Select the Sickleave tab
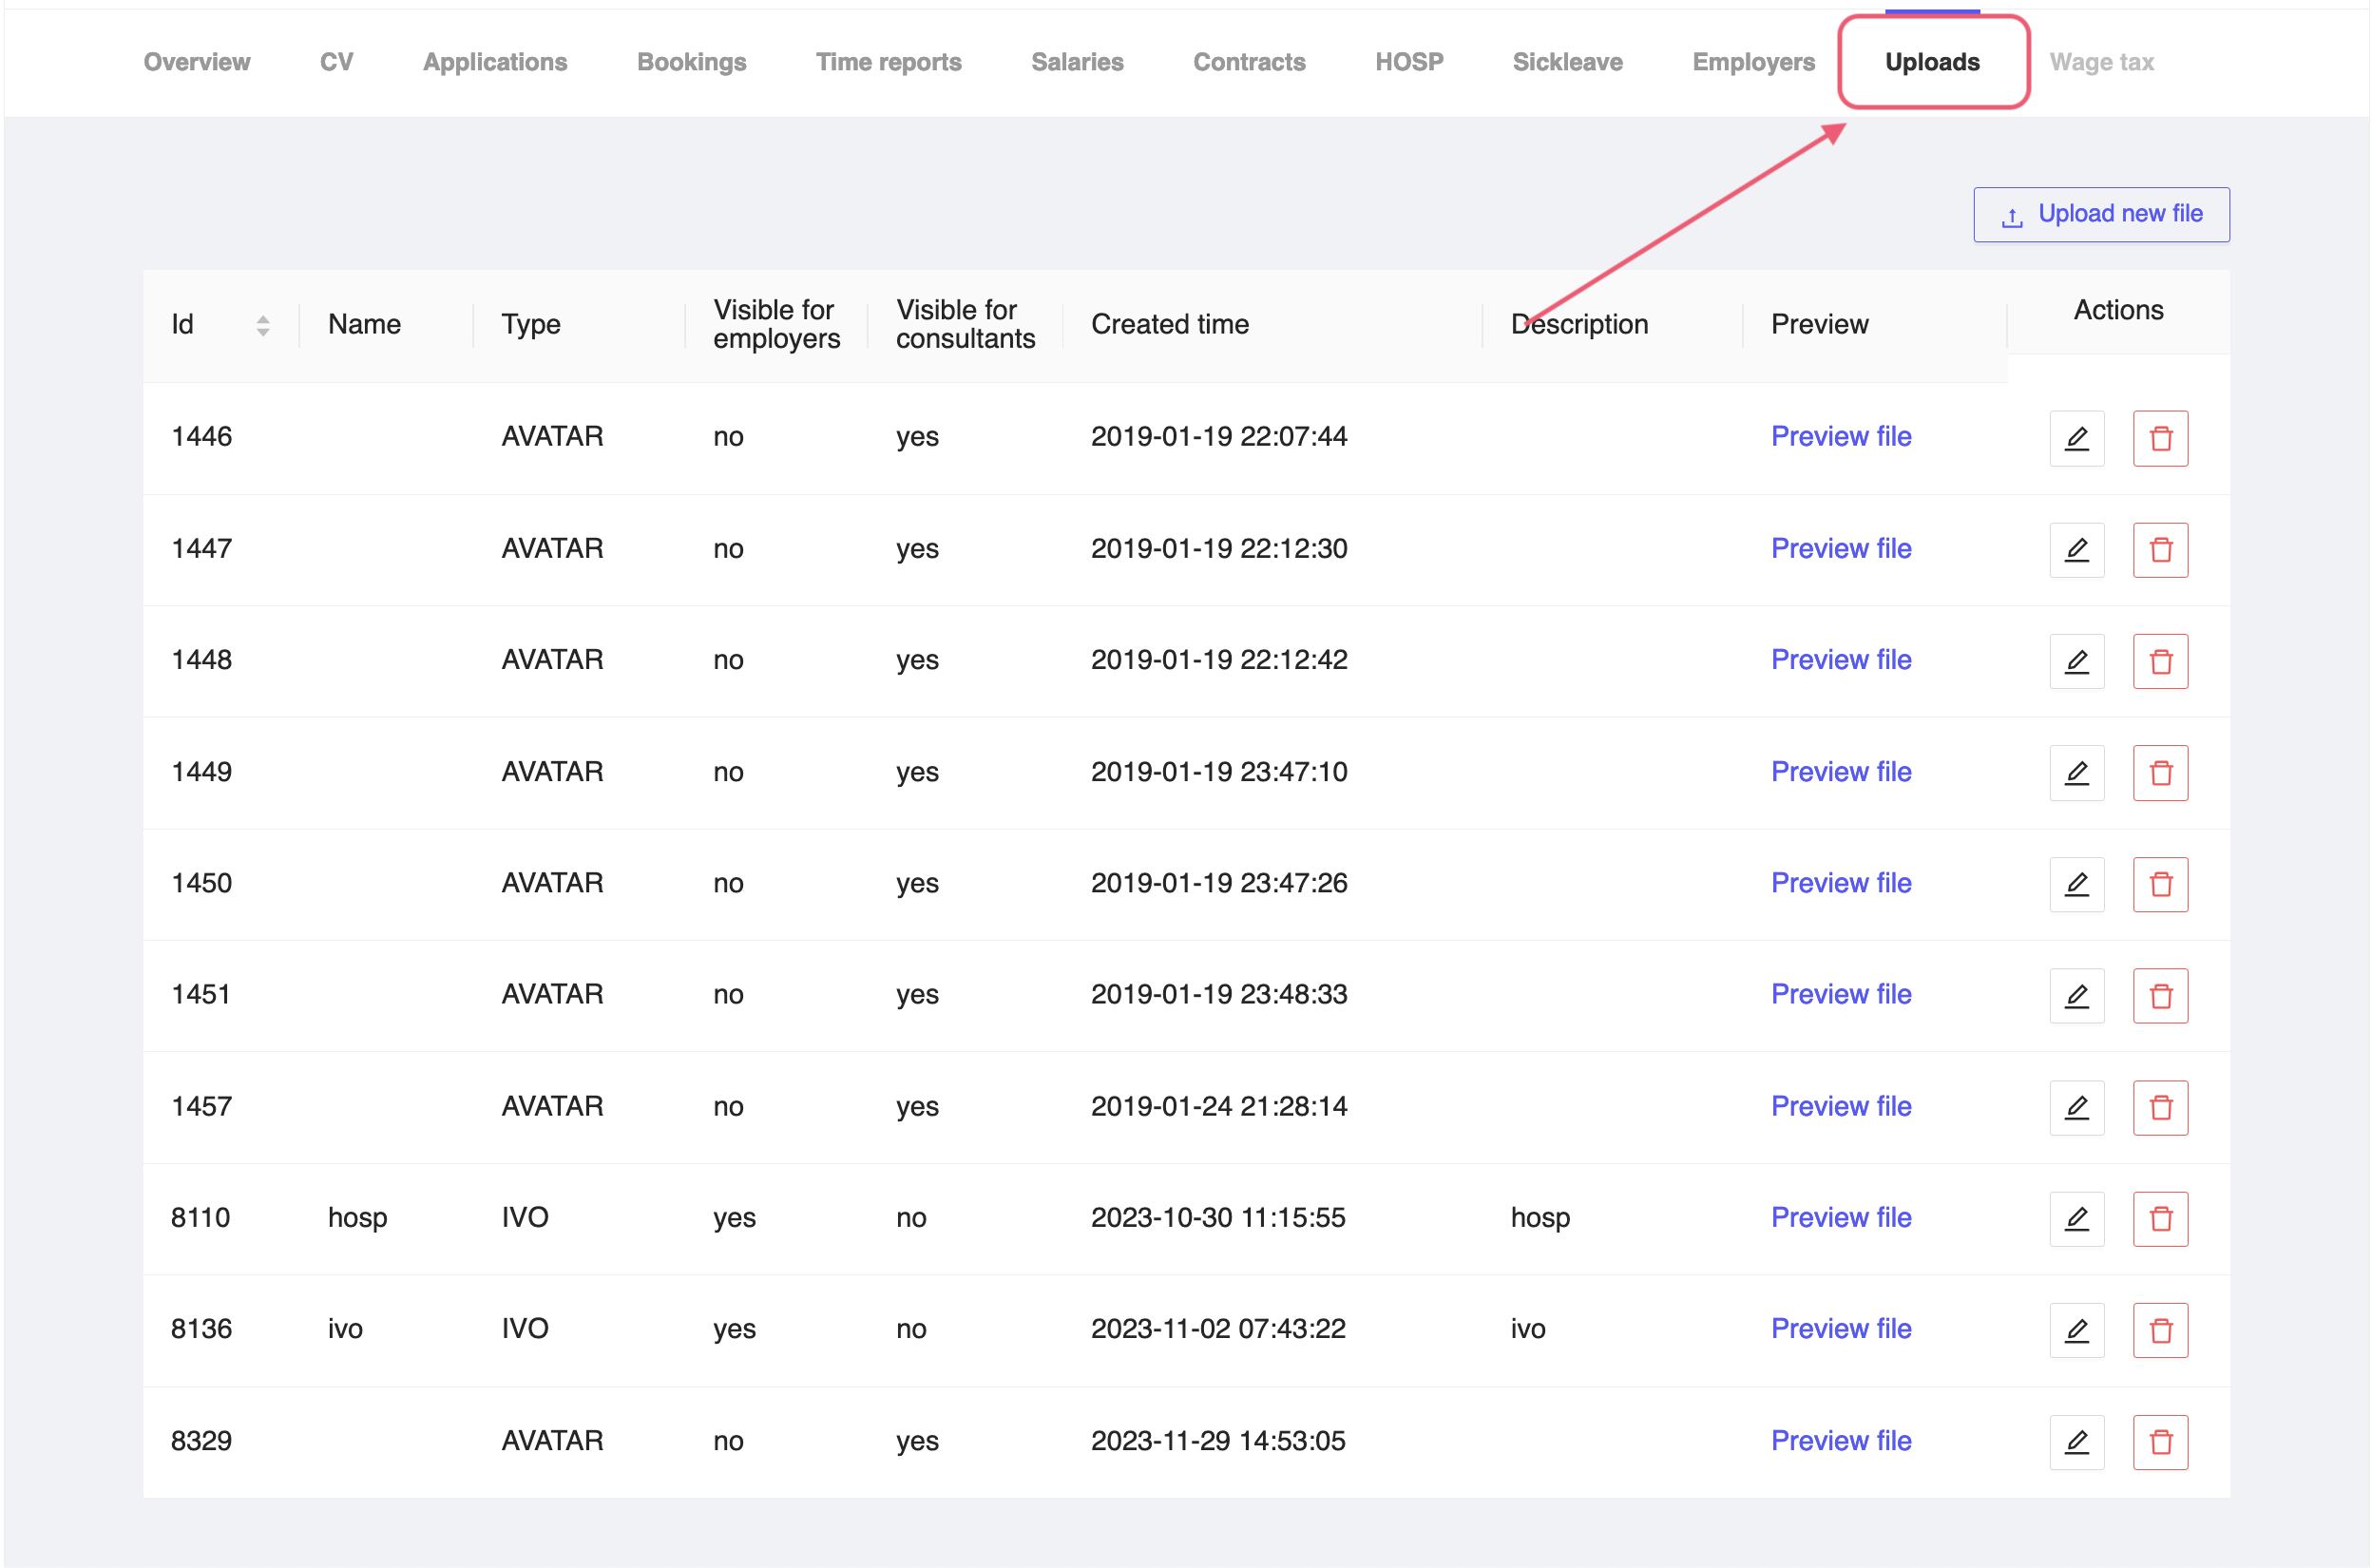The height and width of the screenshot is (1568, 2372). pyautogui.click(x=1567, y=62)
